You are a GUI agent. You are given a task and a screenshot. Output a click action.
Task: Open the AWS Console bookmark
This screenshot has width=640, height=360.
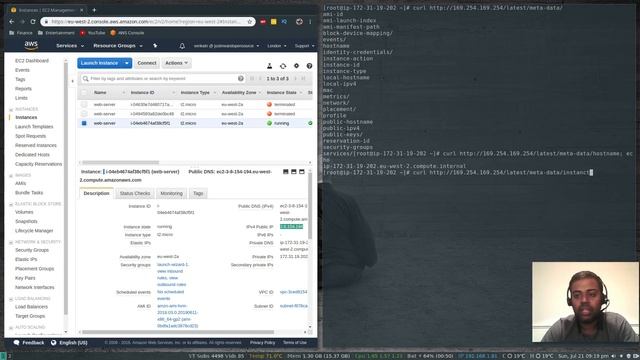coord(127,33)
